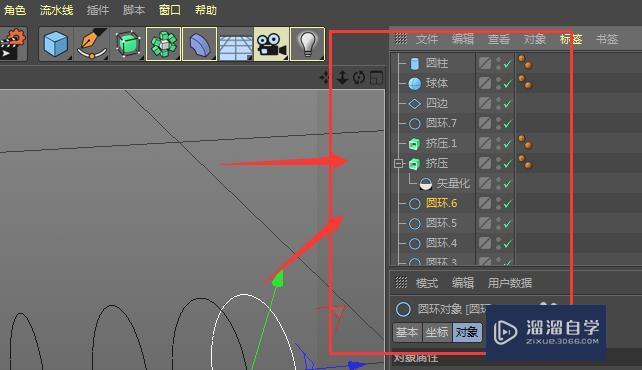The width and height of the screenshot is (642, 370).
Task: Click the Phong tag on 挤压.1
Action: pyautogui.click(x=525, y=142)
